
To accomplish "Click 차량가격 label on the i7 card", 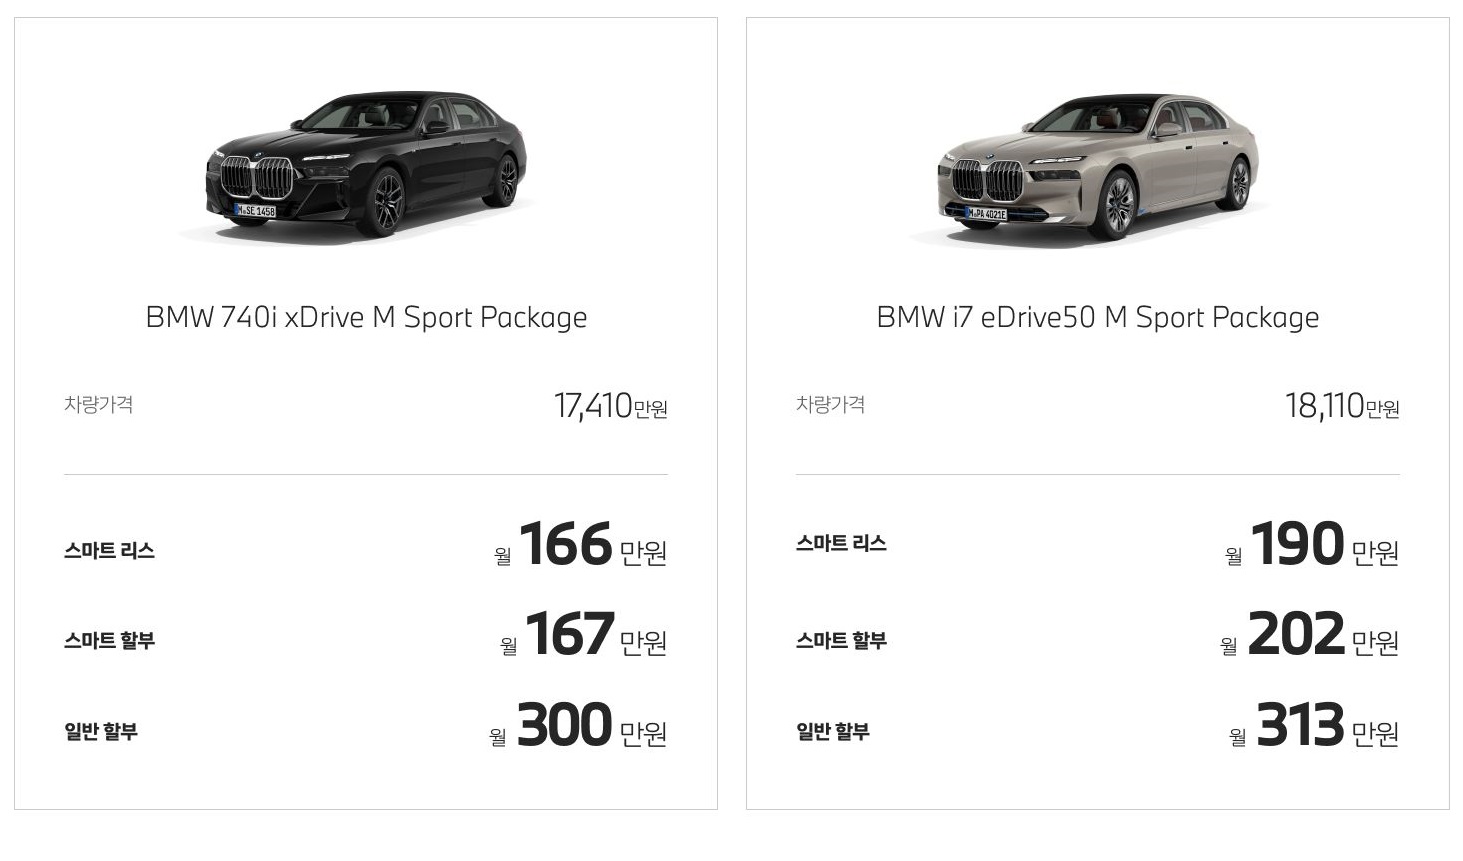I will (x=831, y=405).
